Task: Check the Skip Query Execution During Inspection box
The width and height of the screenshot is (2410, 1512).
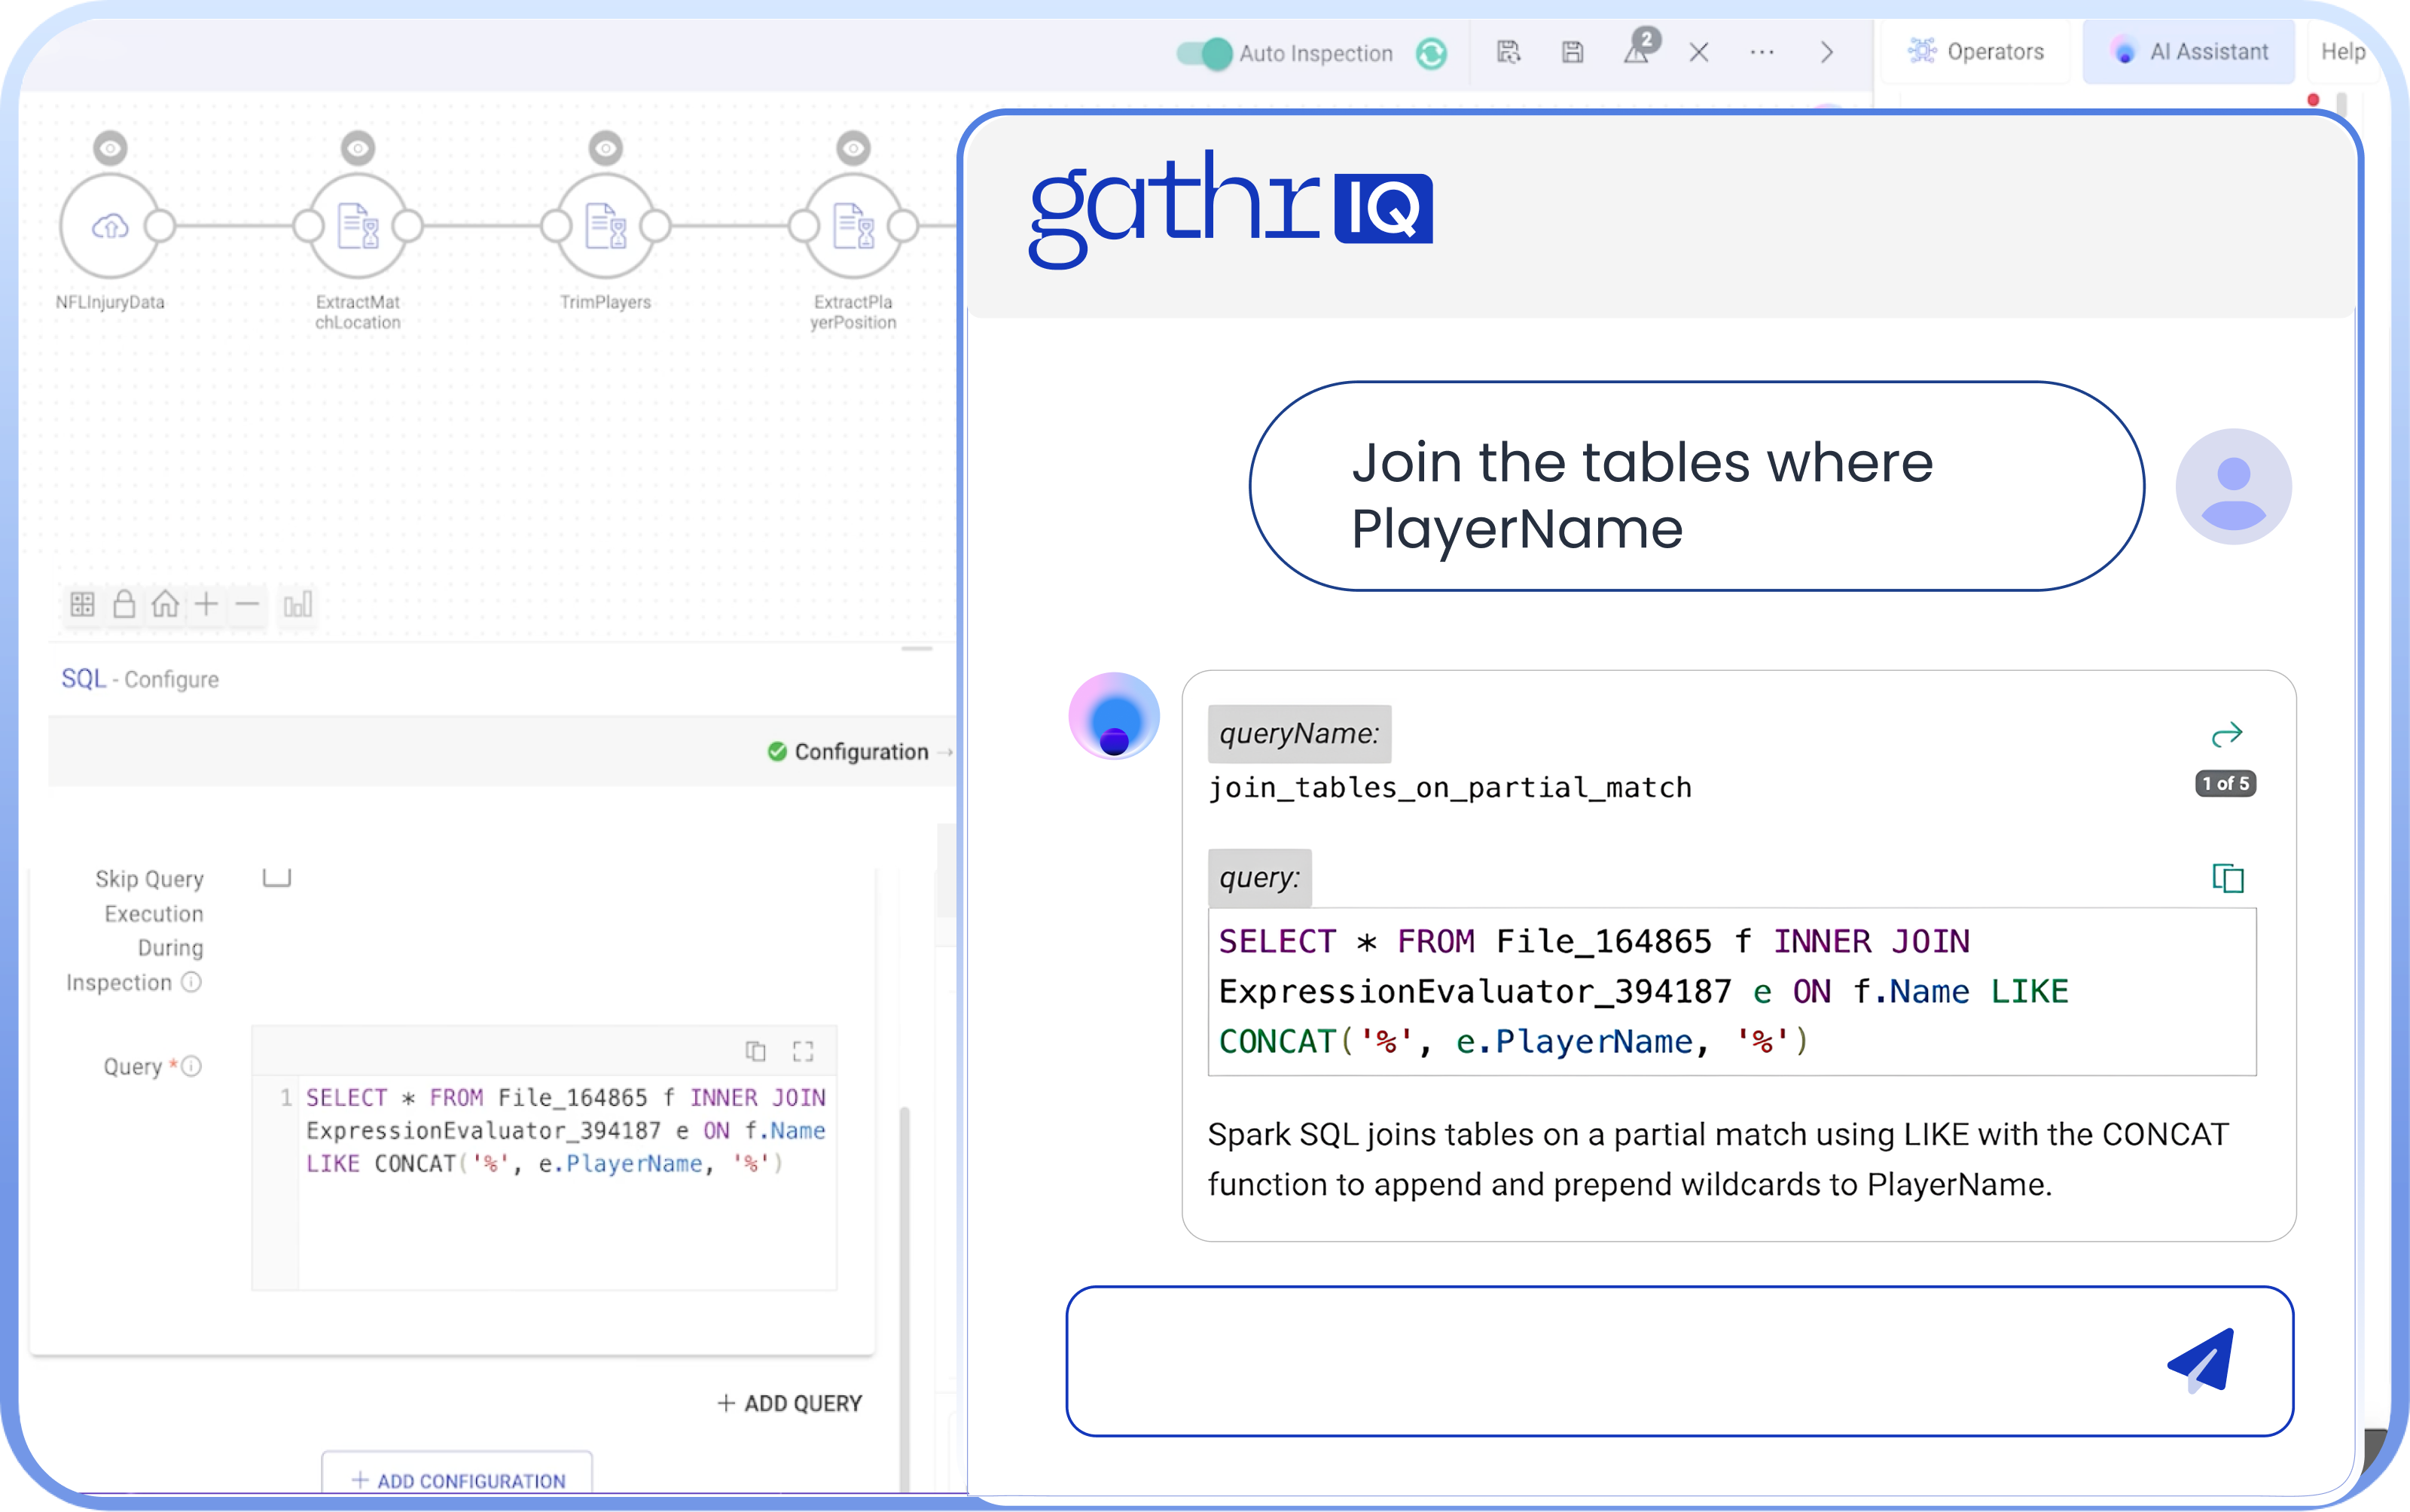Action: tap(276, 877)
